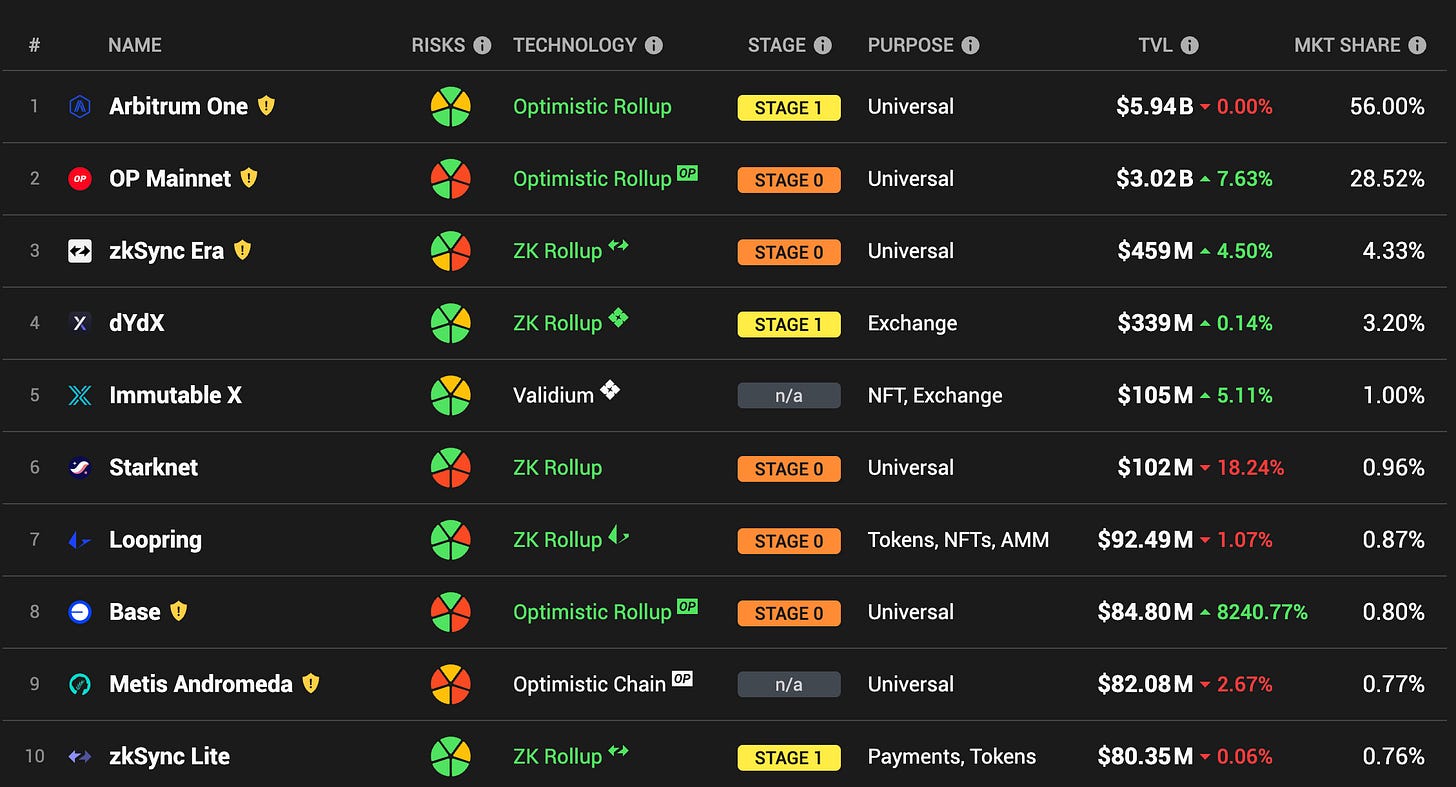
Task: Click the 56.00% market share value
Action: (x=1387, y=106)
